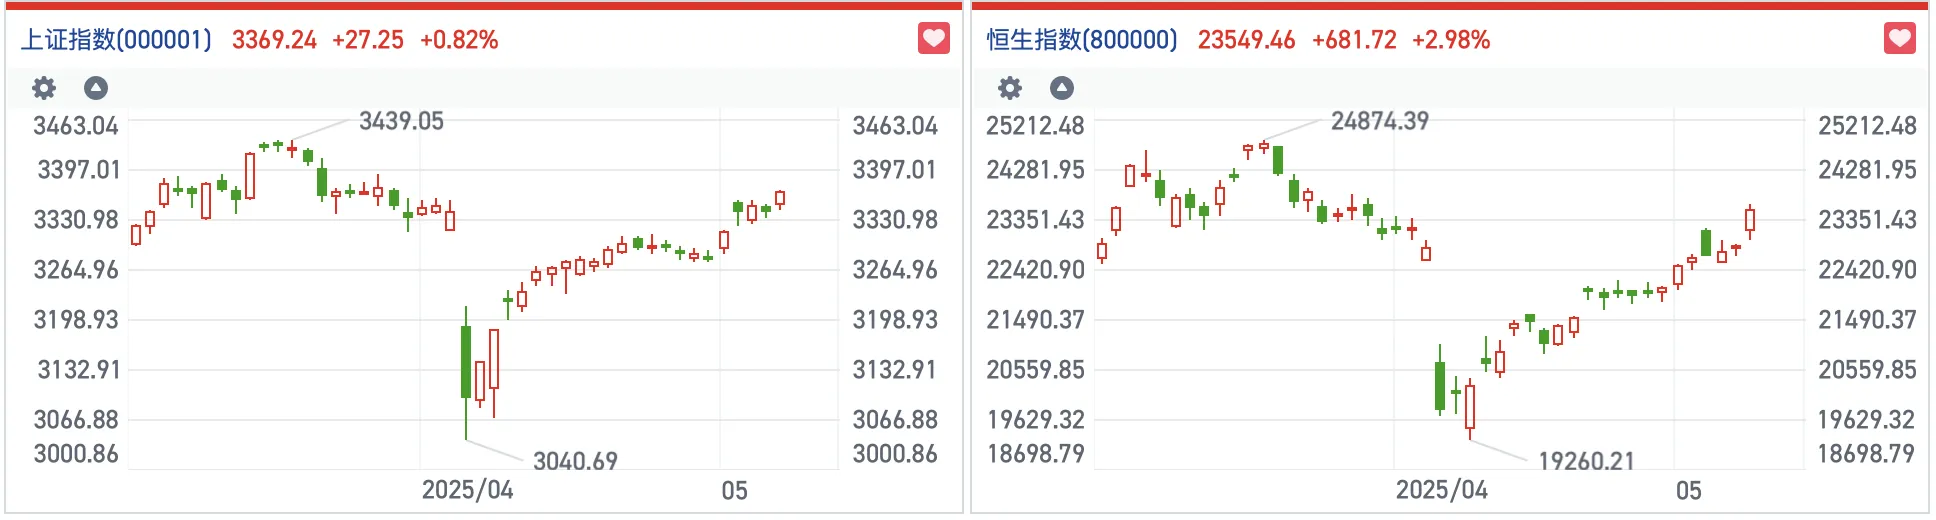Toggle favorite heart for 上证指数
Viewport: 1936px width, 520px height.
pos(933,39)
